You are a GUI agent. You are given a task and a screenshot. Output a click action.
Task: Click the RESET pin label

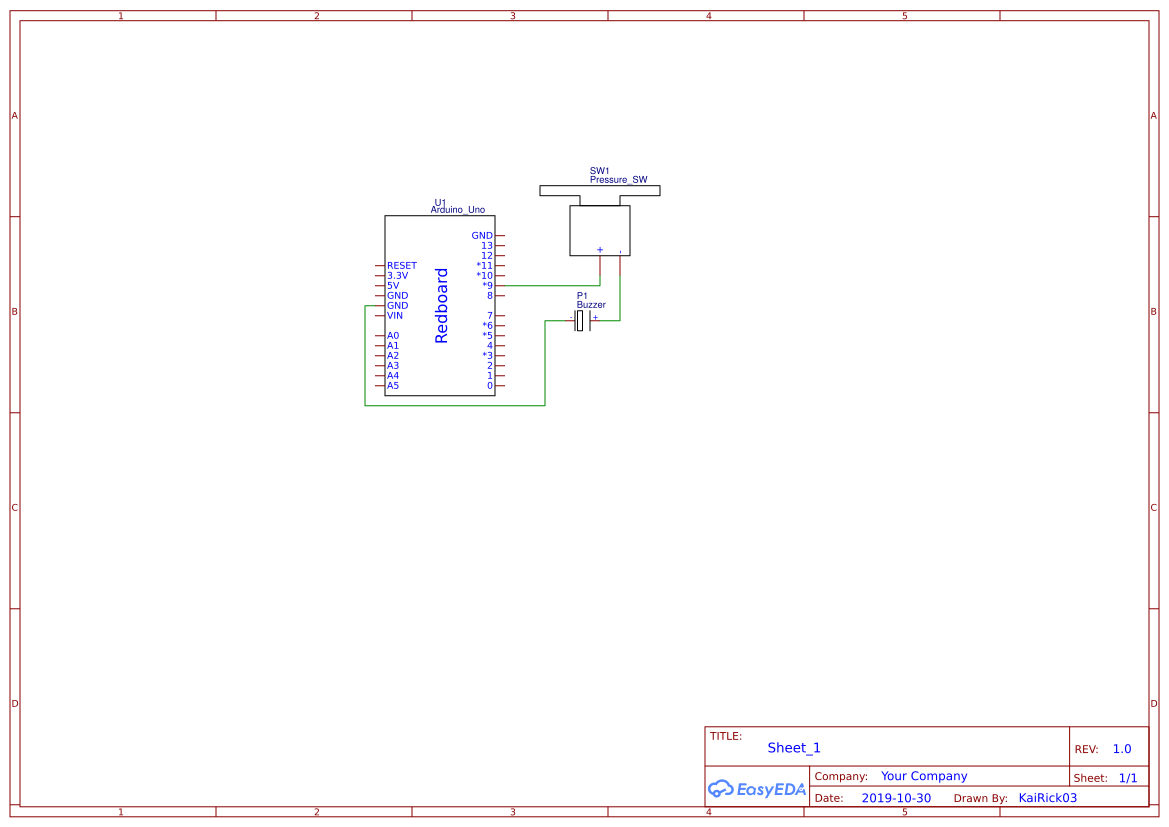click(401, 265)
